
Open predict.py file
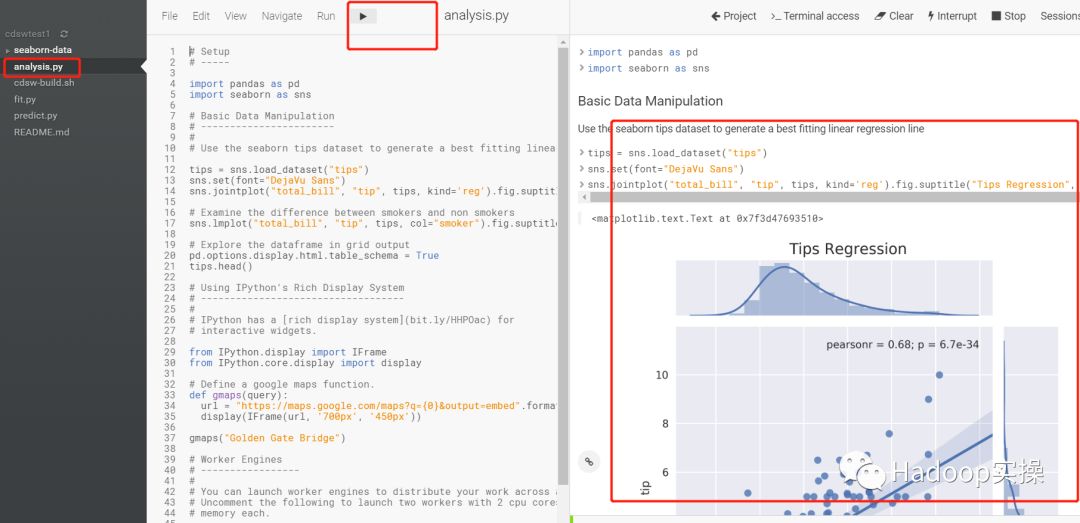click(36, 116)
